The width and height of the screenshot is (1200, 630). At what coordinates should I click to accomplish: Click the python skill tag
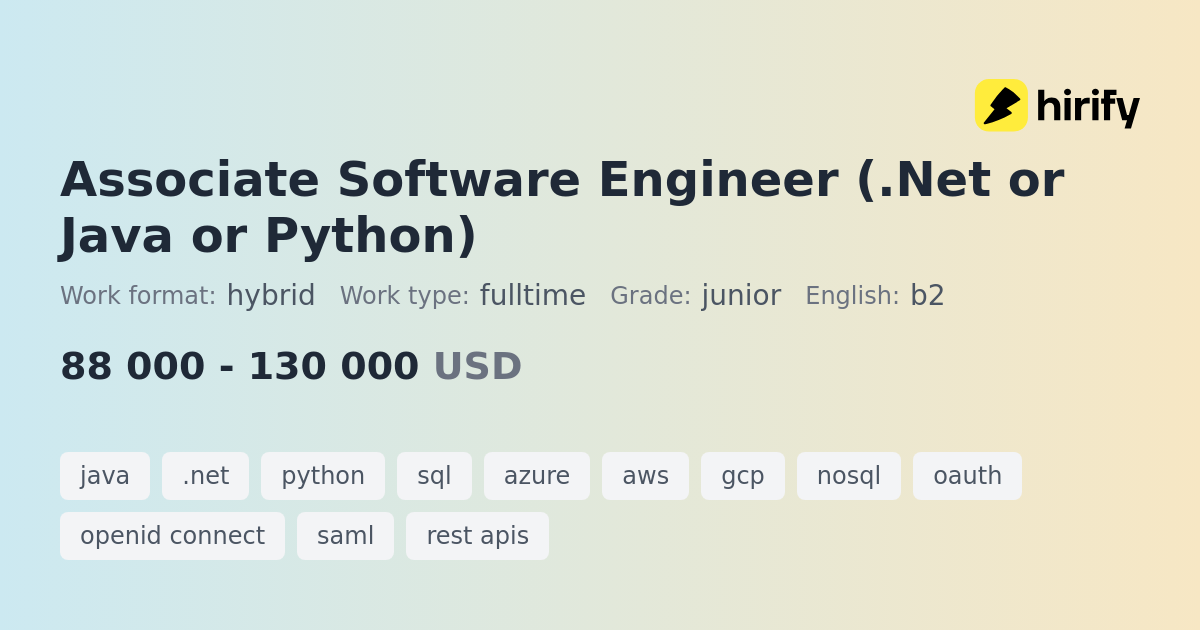[323, 476]
